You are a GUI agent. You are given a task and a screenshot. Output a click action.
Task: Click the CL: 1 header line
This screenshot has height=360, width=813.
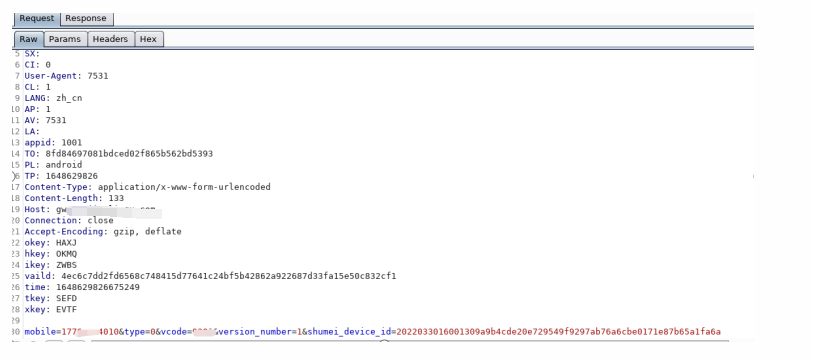click(x=37, y=87)
